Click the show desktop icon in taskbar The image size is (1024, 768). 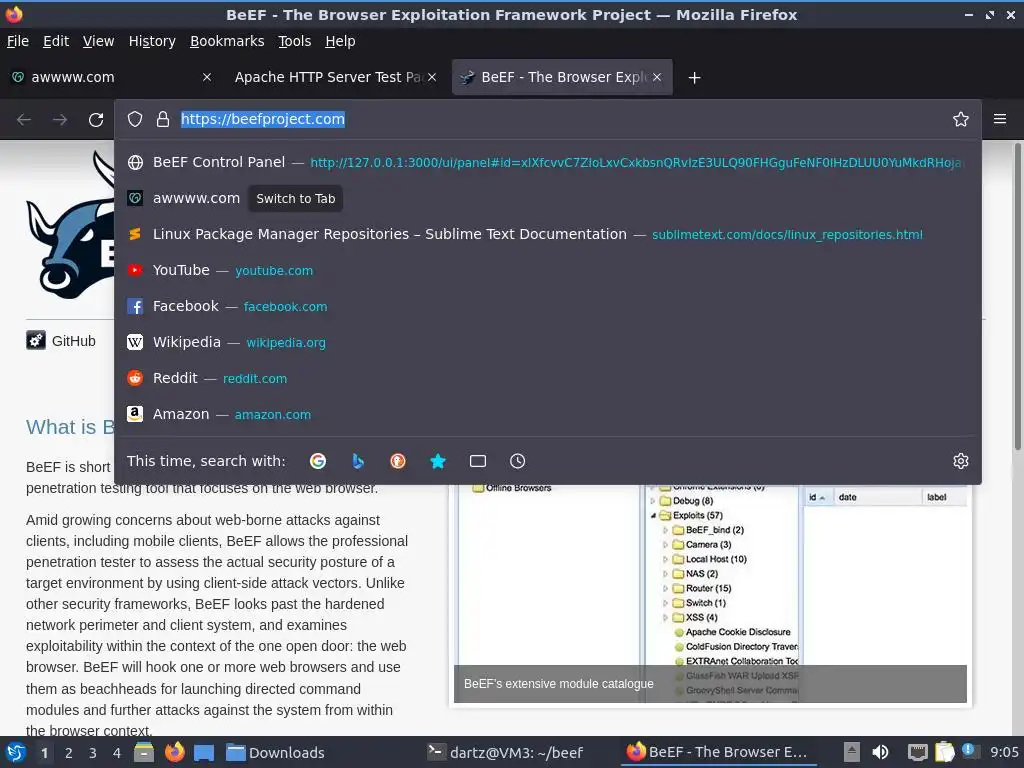click(x=204, y=752)
